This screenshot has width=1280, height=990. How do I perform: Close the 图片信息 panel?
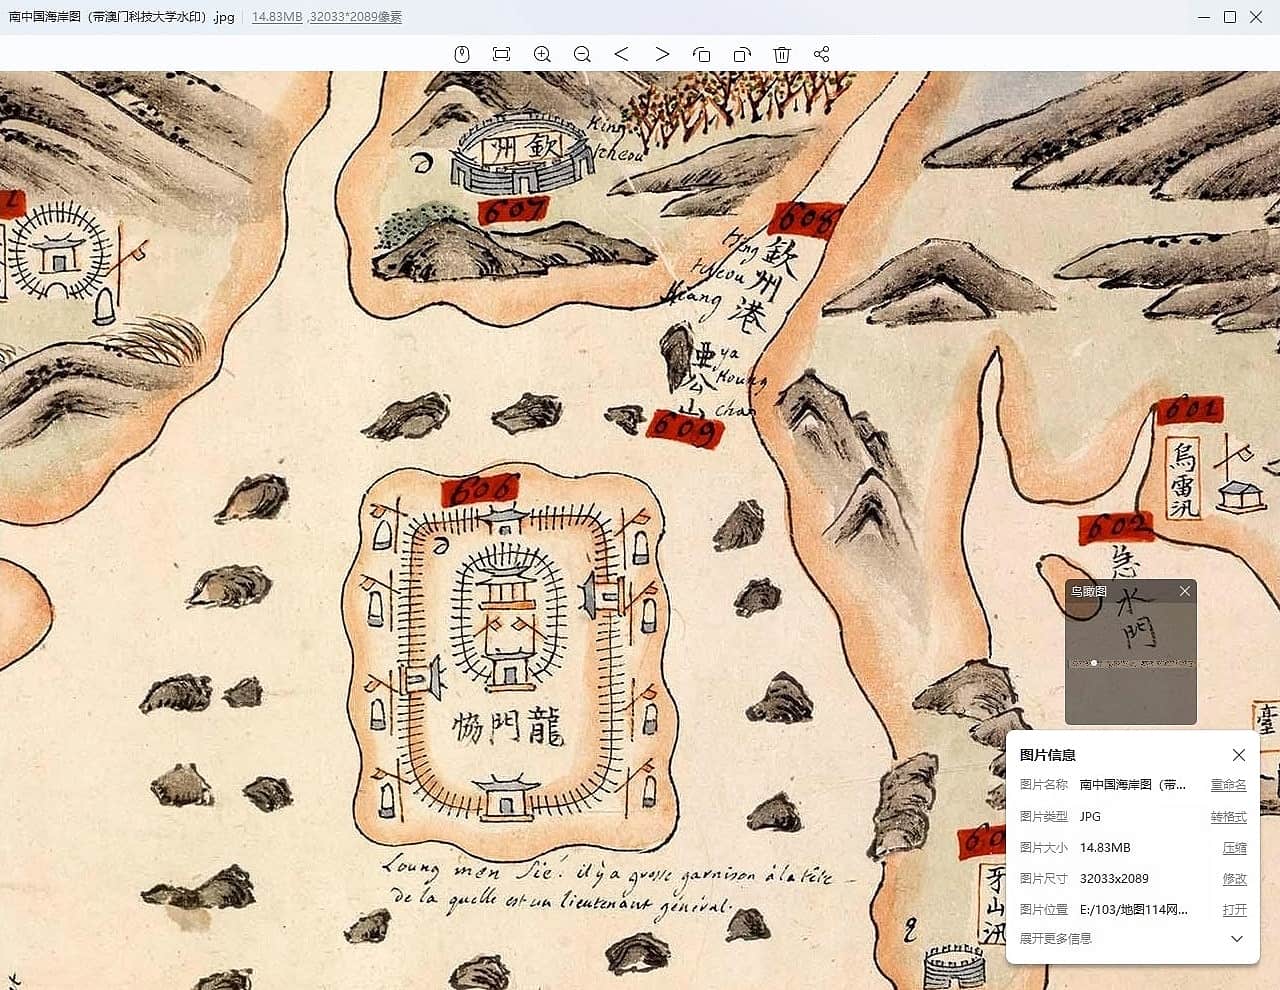click(x=1239, y=755)
